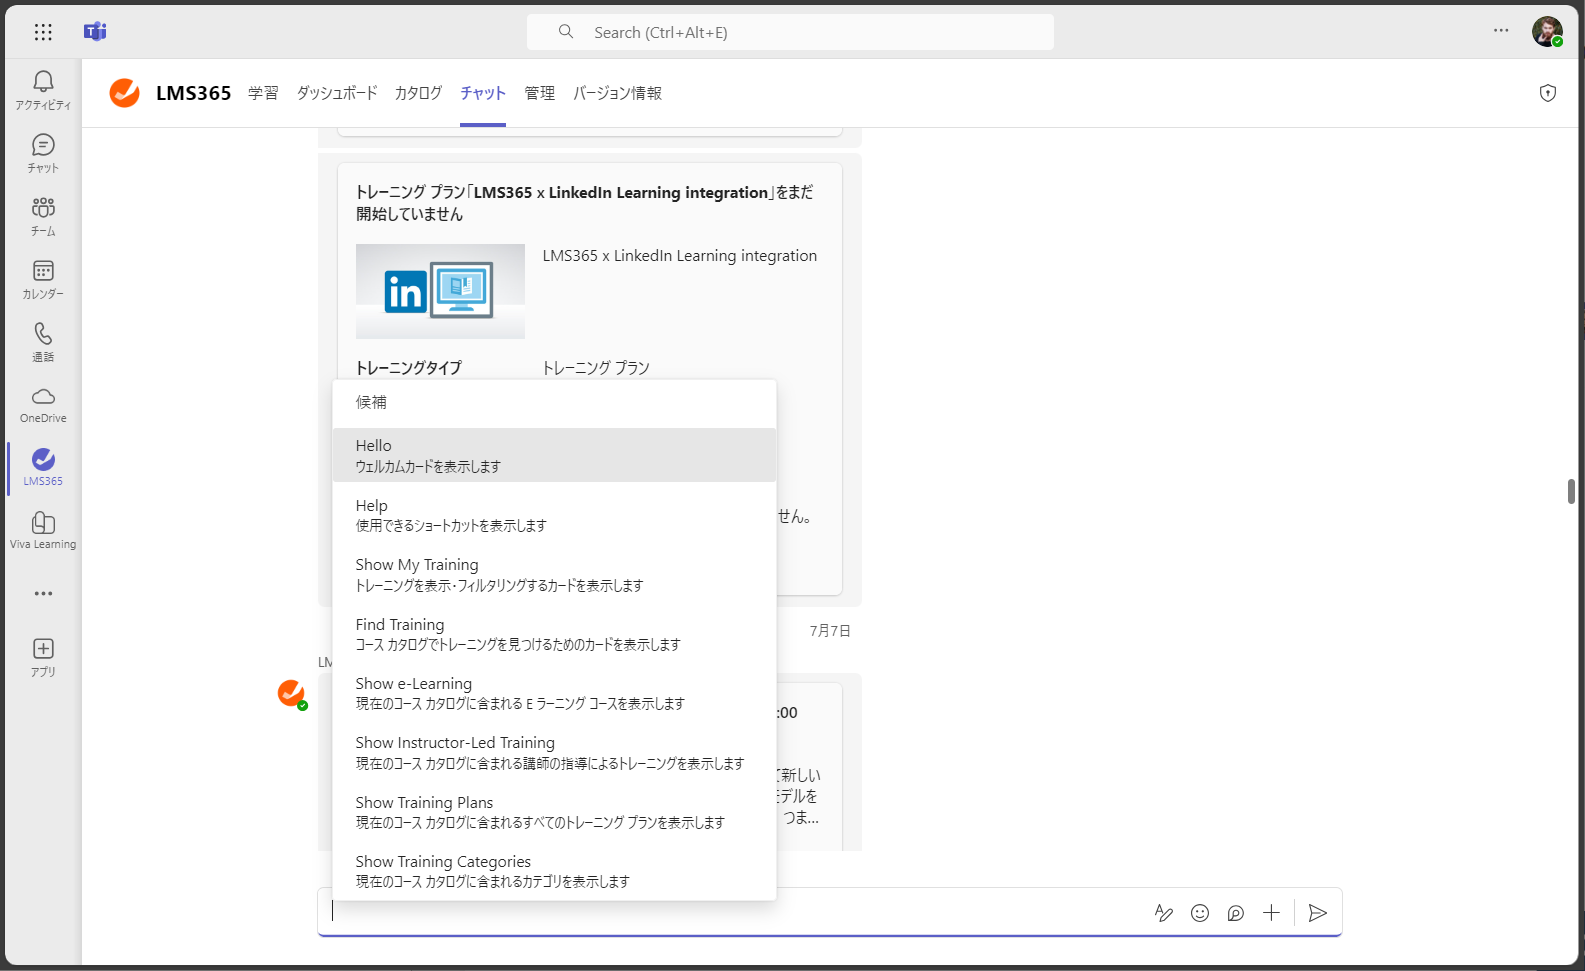
Task: Click the search magnifier icon
Action: click(x=566, y=32)
